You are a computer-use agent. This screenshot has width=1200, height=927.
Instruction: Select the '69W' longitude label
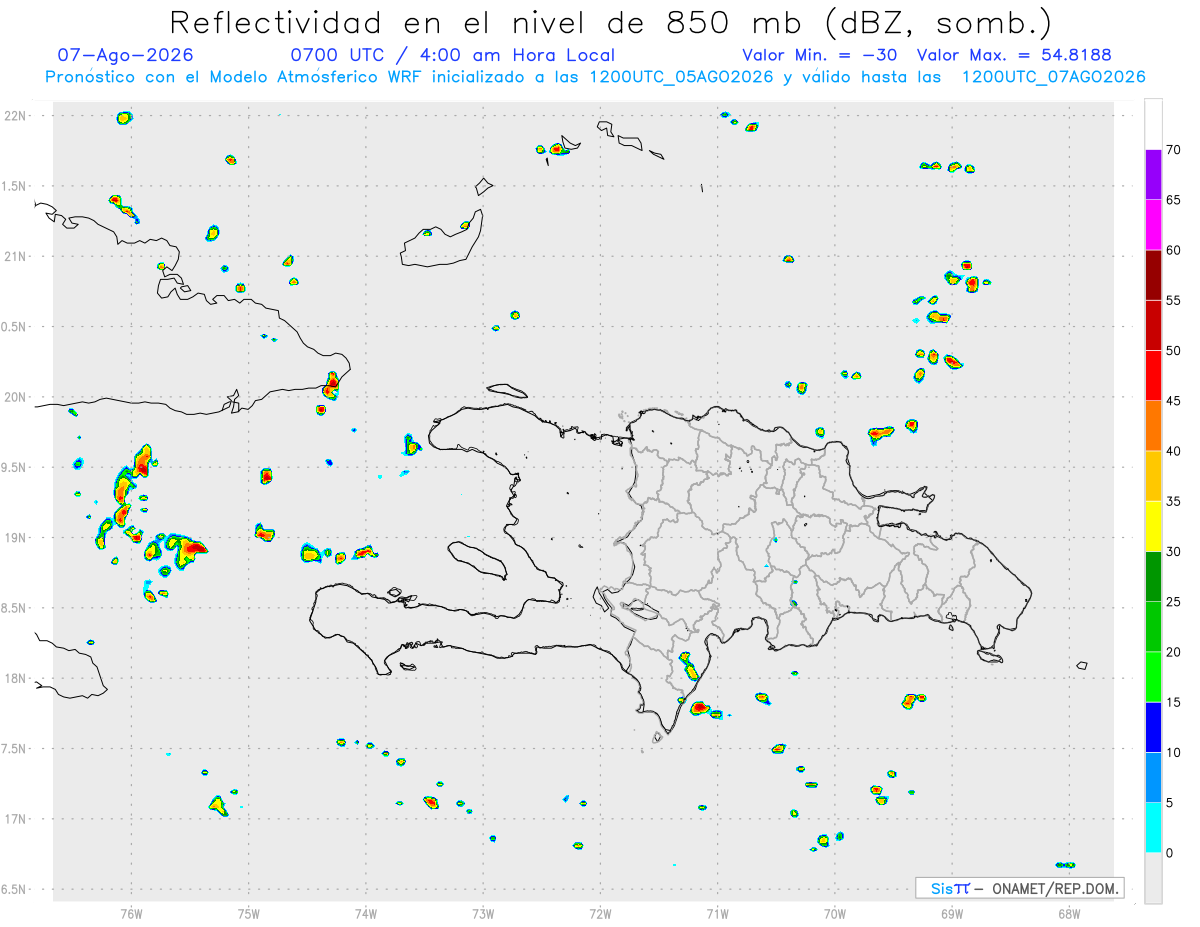952,913
